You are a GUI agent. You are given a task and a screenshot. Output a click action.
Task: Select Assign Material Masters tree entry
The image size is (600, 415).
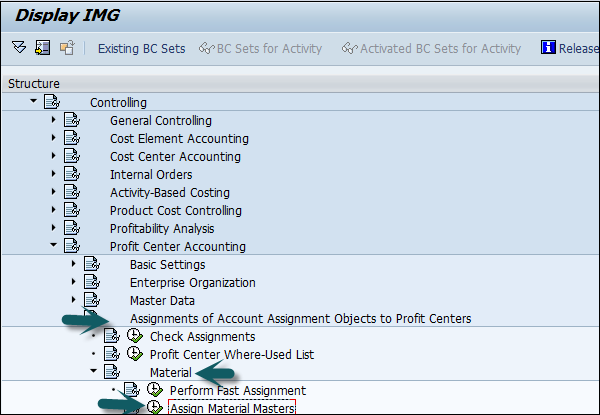click(x=238, y=408)
